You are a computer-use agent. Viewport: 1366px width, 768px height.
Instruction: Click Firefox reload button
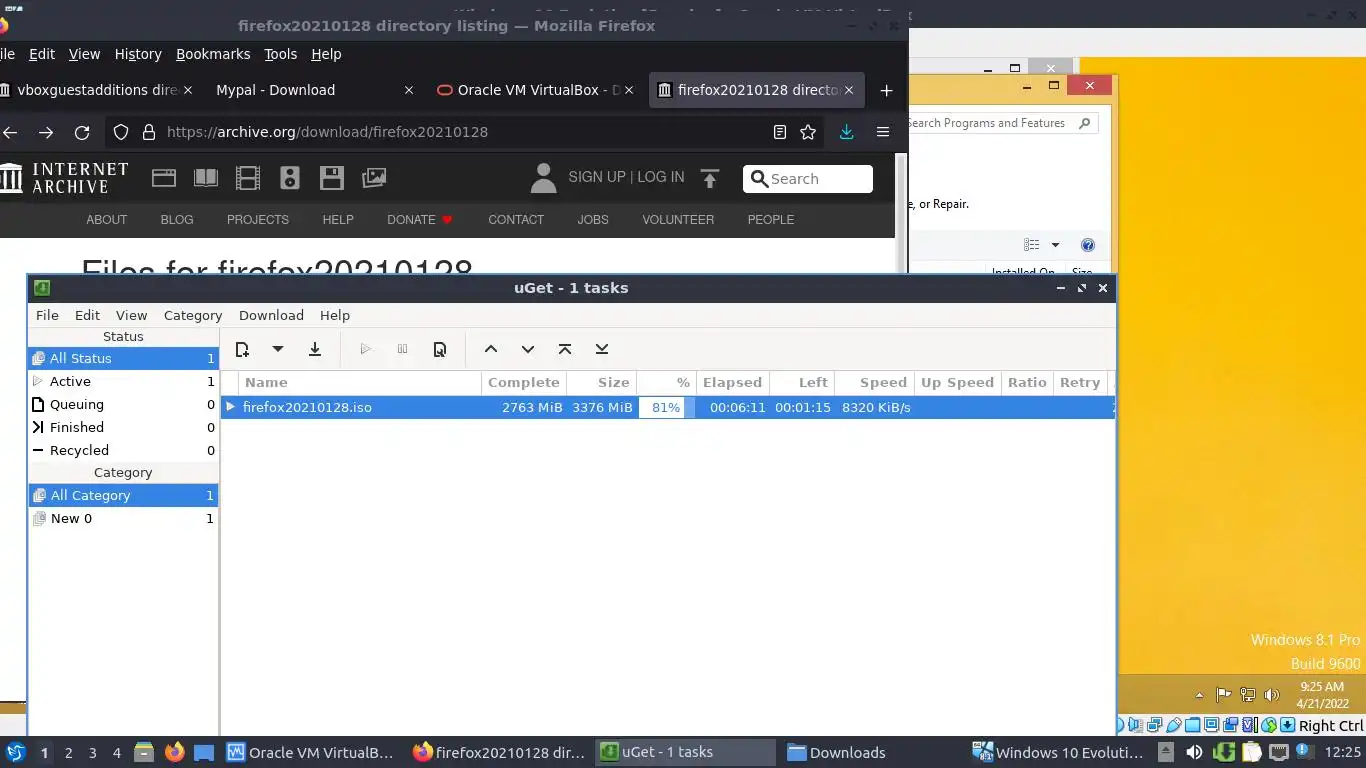pyautogui.click(x=82, y=132)
